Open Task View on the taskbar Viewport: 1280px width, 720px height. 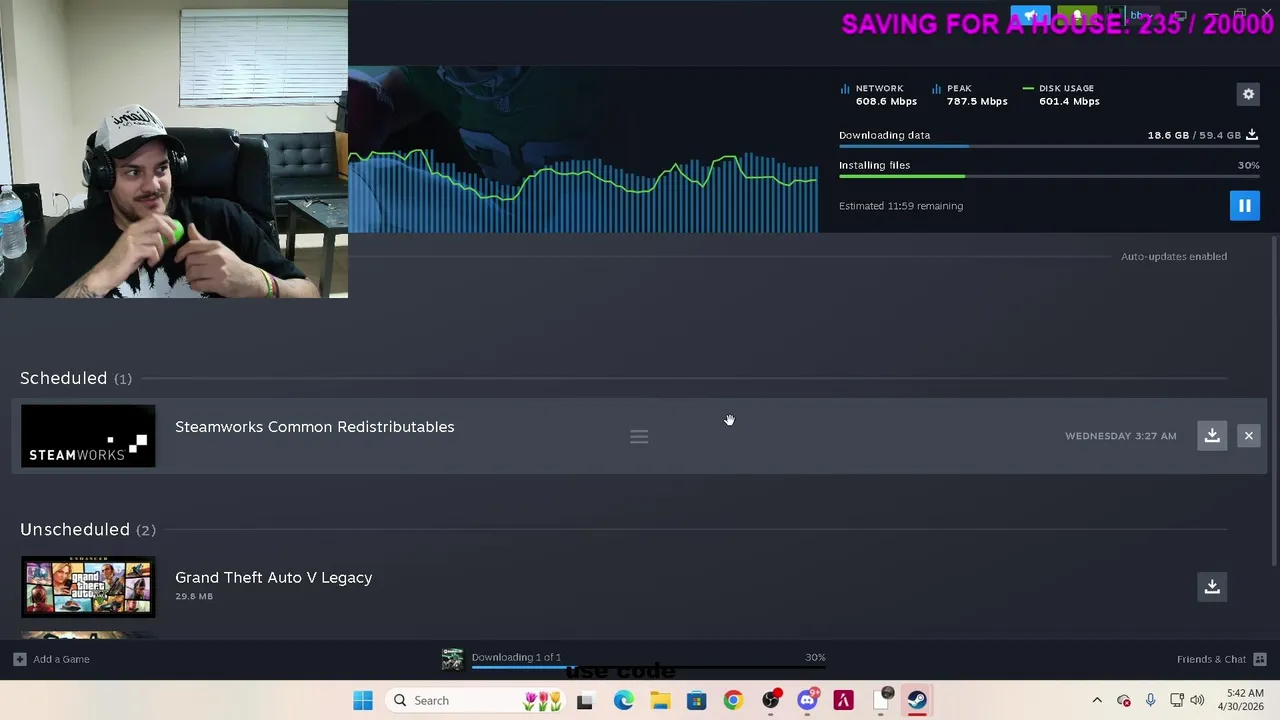pyautogui.click(x=585, y=701)
